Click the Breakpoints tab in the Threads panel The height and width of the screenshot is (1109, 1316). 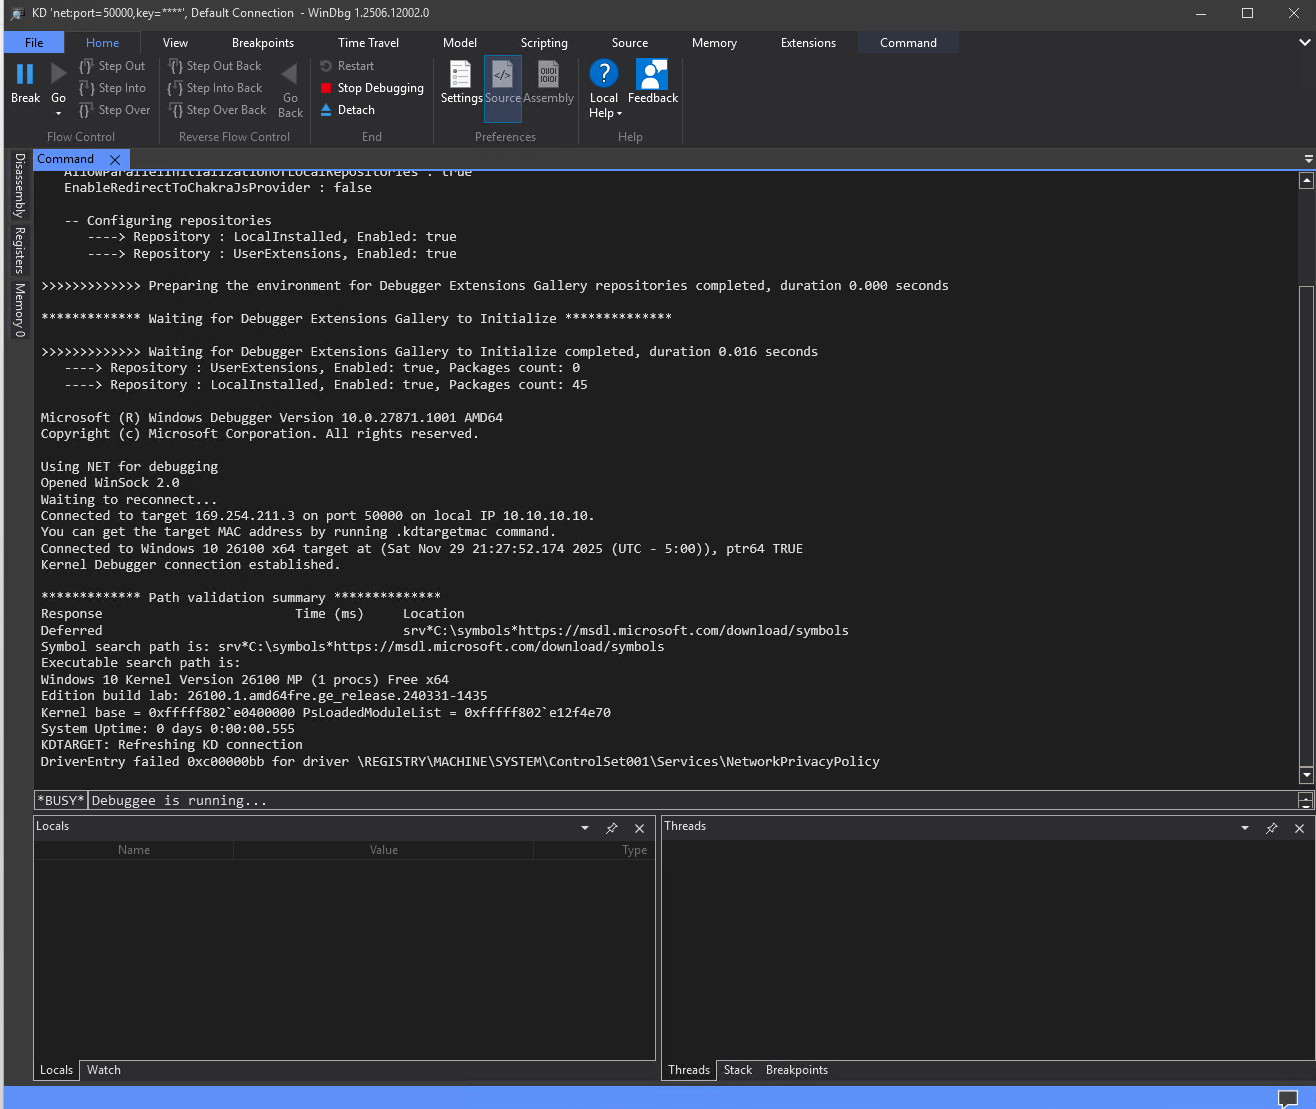click(796, 1069)
